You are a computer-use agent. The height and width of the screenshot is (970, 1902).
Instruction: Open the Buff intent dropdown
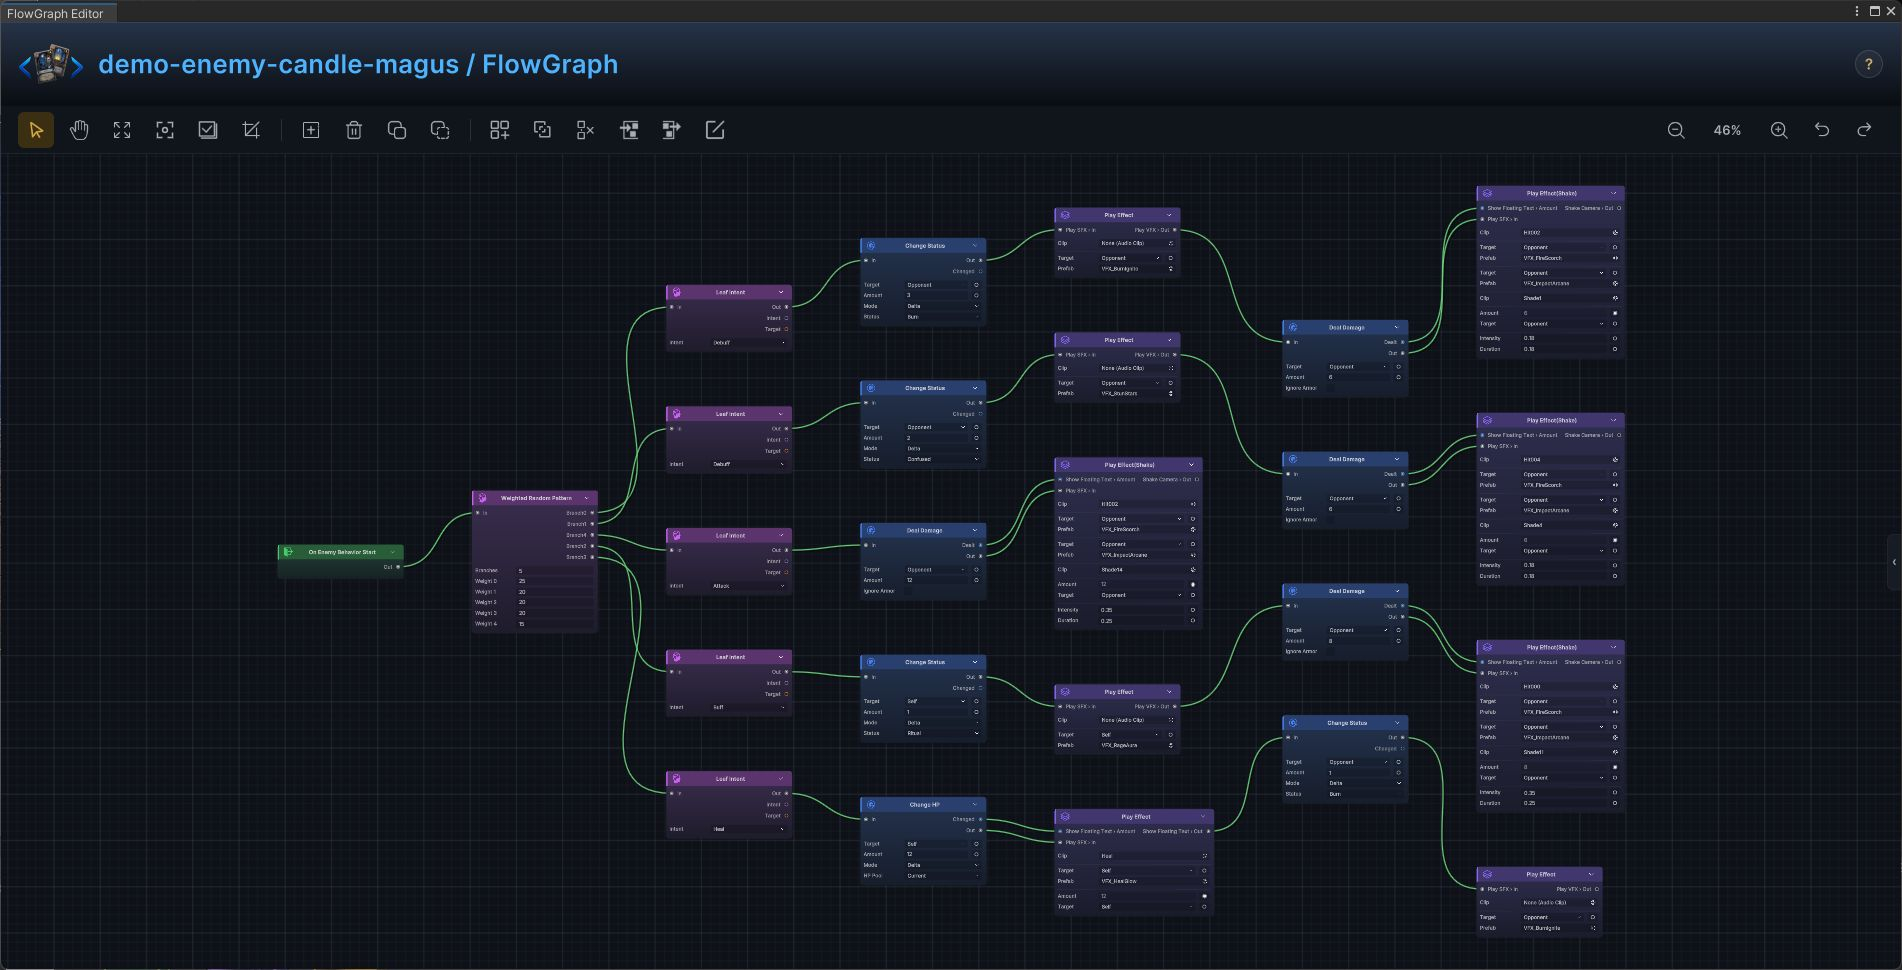(x=748, y=707)
